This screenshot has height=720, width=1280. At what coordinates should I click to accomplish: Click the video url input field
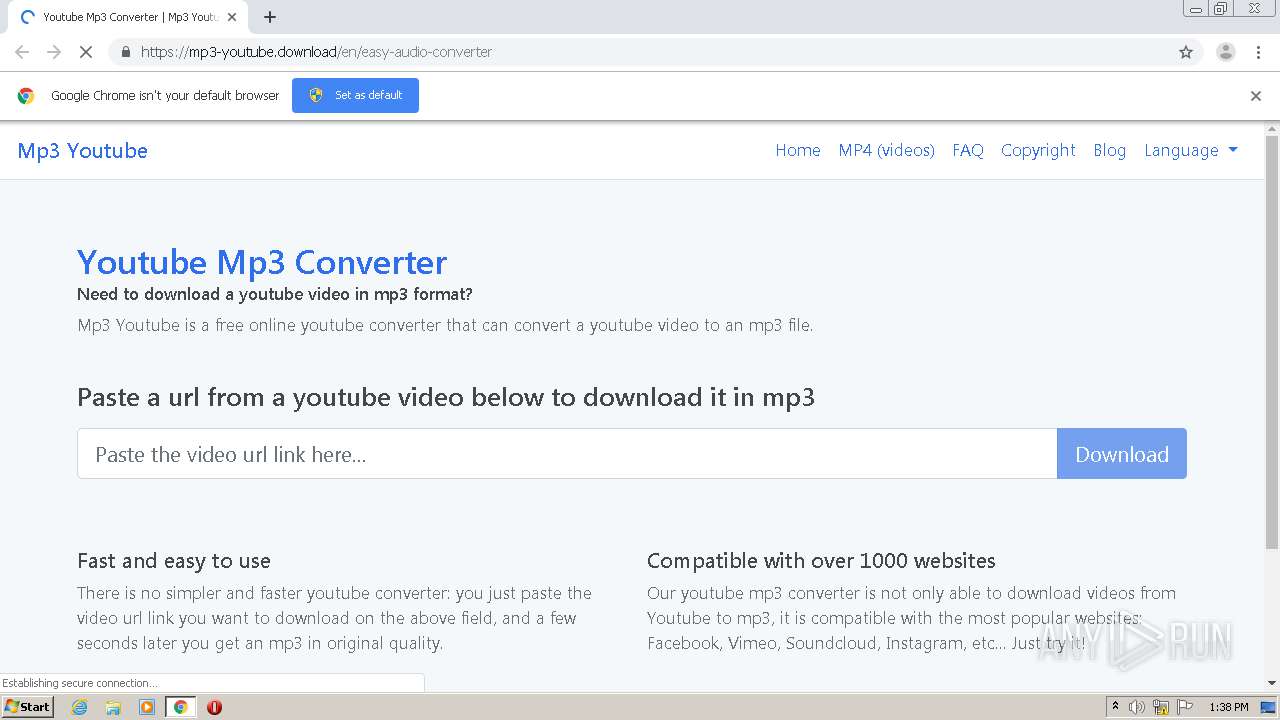tap(567, 454)
